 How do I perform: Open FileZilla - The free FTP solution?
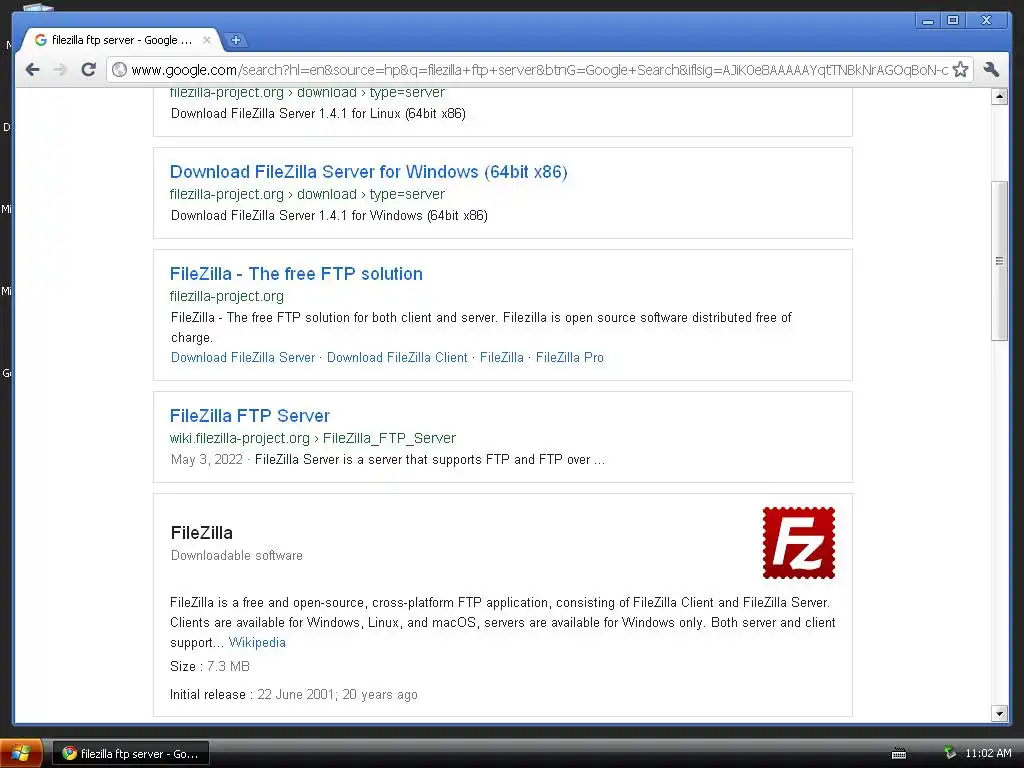296,274
